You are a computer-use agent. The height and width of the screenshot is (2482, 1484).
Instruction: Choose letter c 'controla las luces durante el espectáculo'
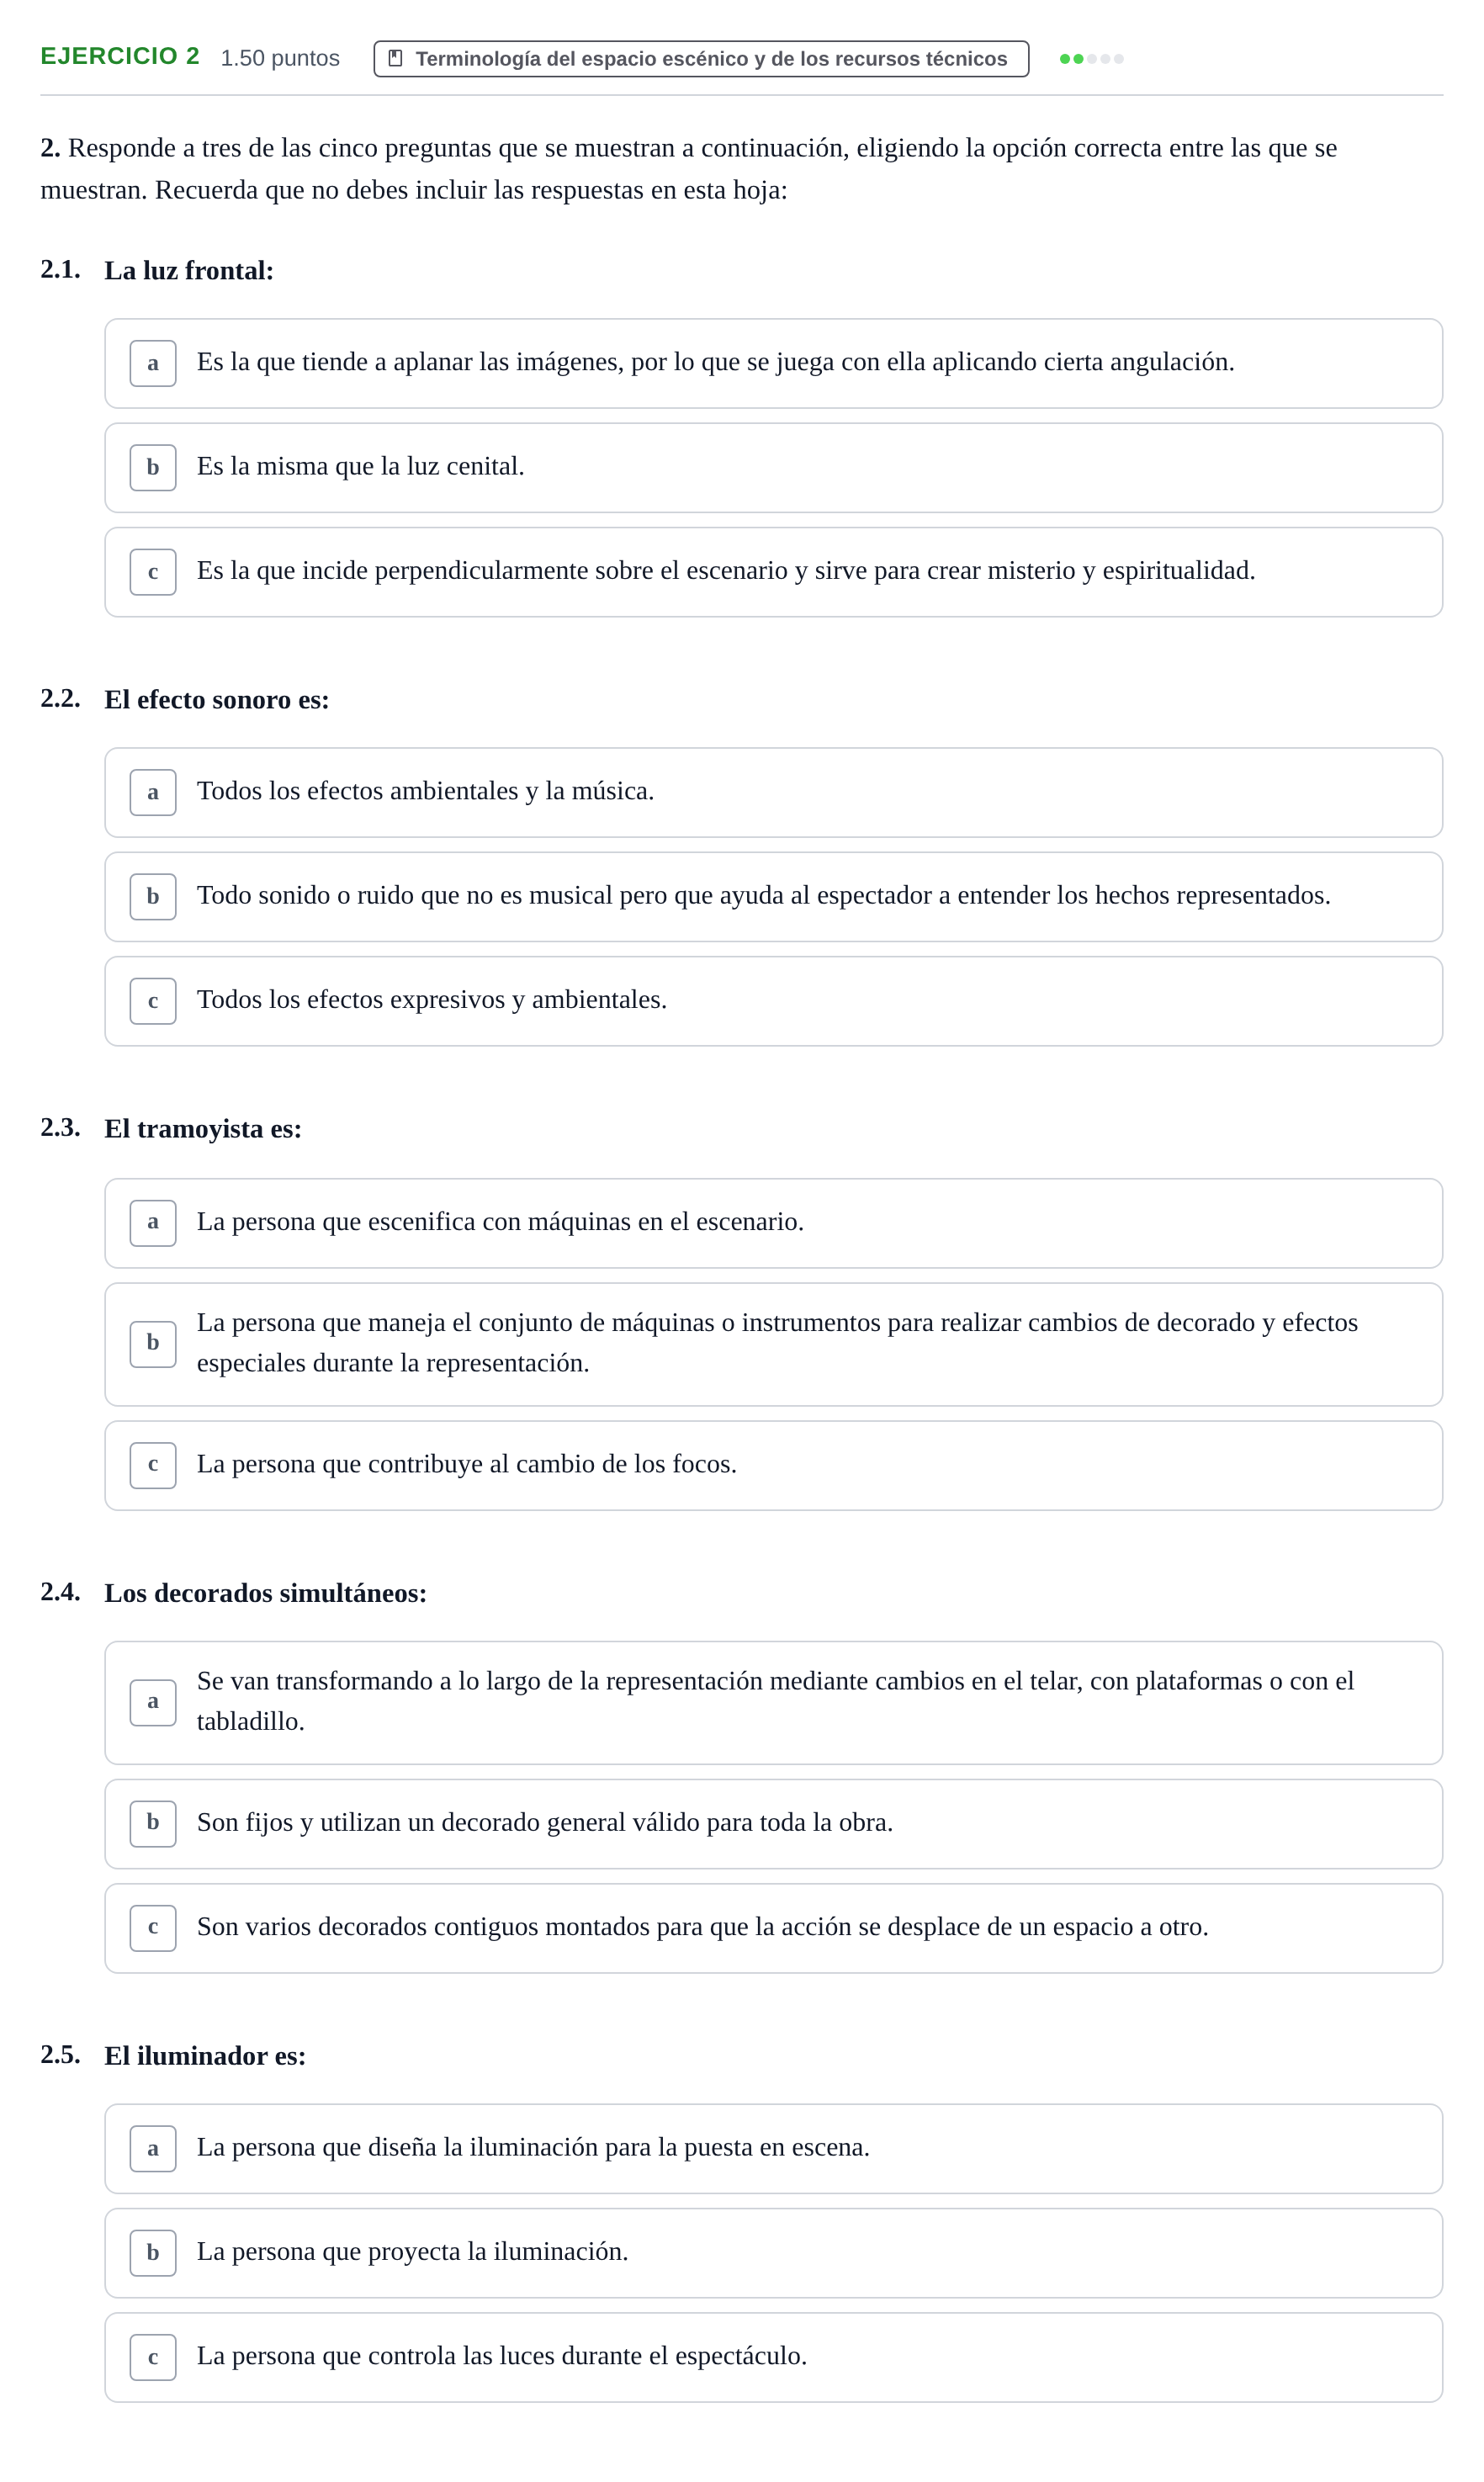773,2357
